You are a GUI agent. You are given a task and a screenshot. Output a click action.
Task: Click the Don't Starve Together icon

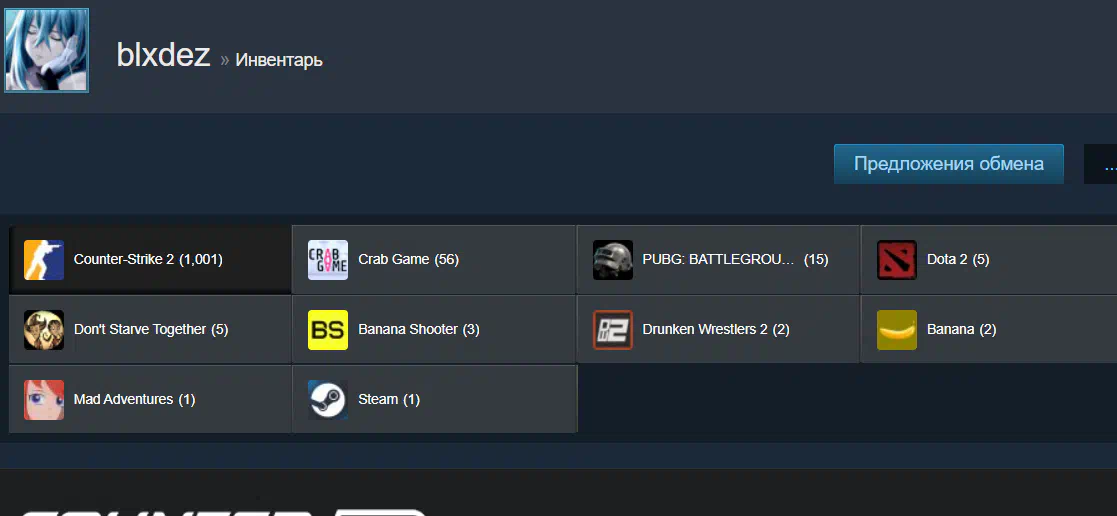coord(44,329)
